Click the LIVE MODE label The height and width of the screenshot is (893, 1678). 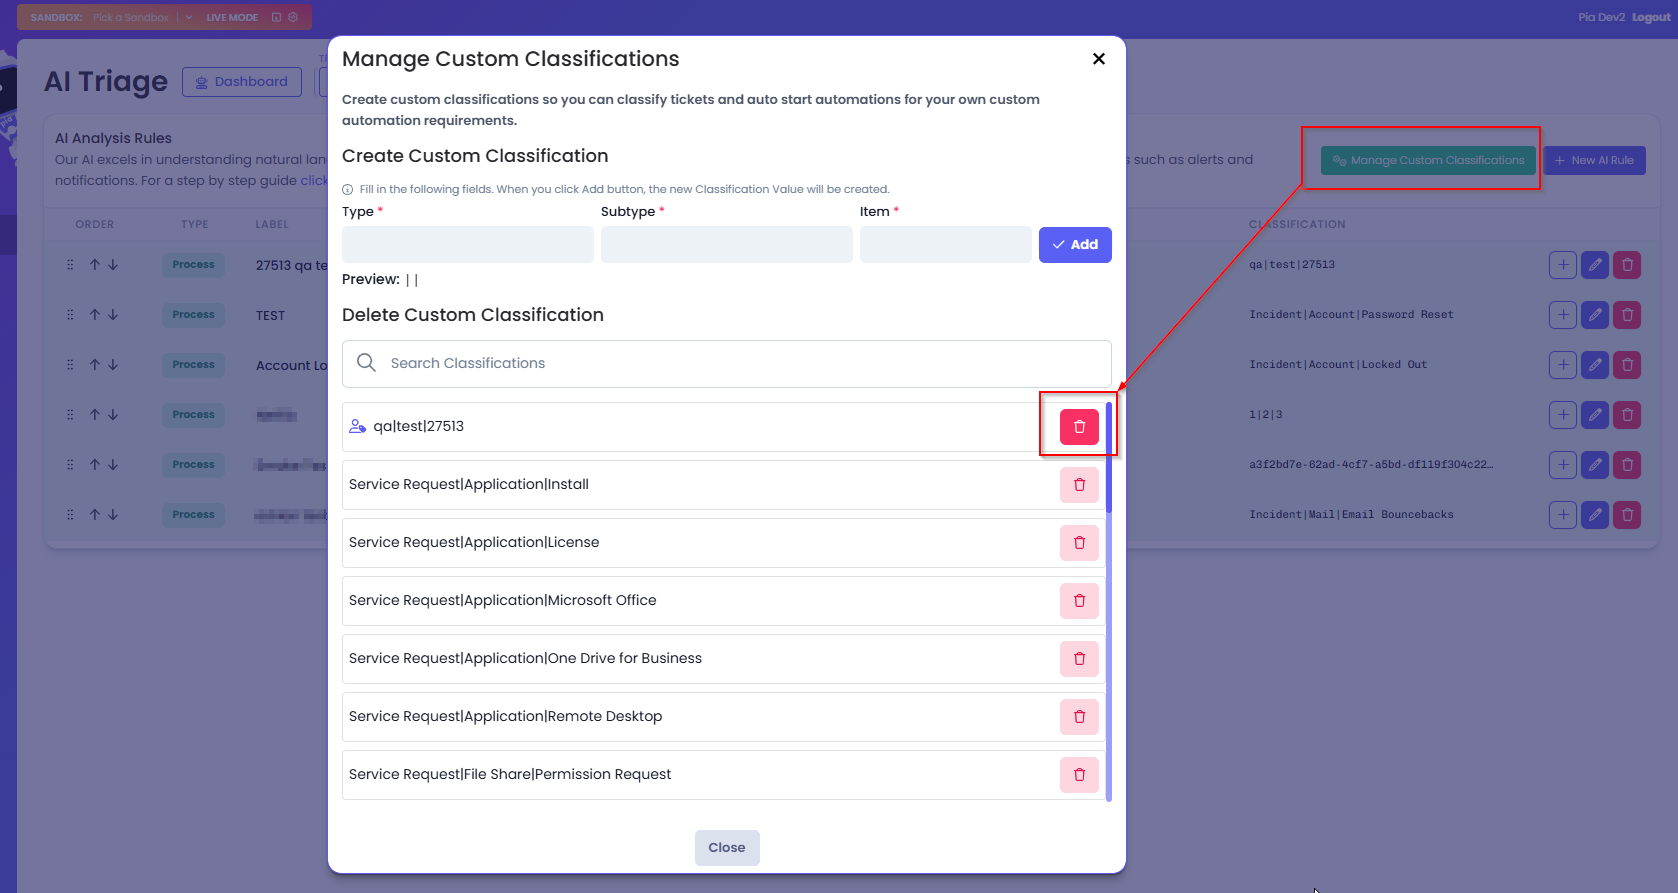coord(232,17)
